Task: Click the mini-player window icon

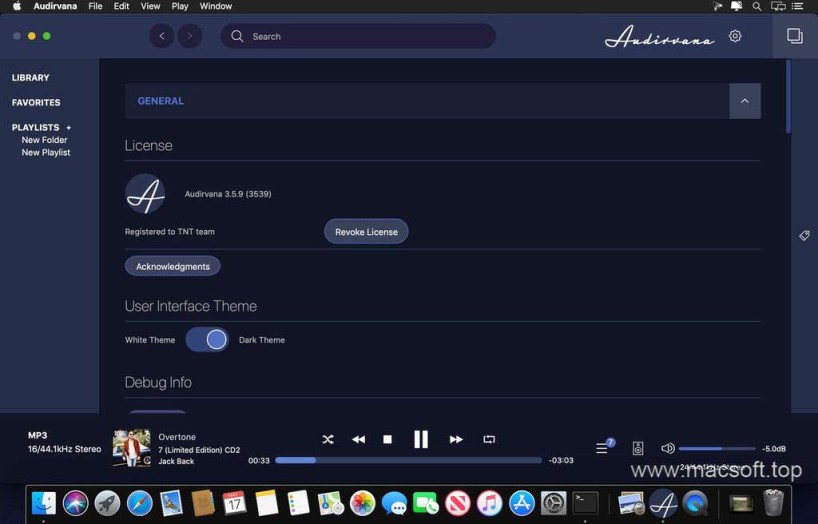Action: 794,36
